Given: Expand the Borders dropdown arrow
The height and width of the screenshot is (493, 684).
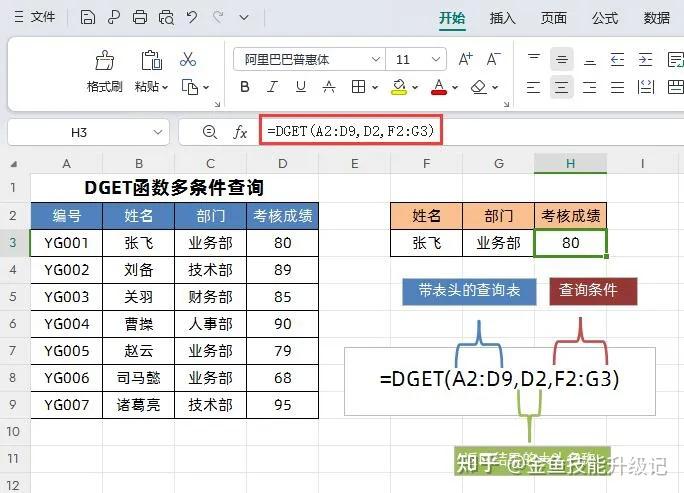Looking at the screenshot, I should click(375, 87).
